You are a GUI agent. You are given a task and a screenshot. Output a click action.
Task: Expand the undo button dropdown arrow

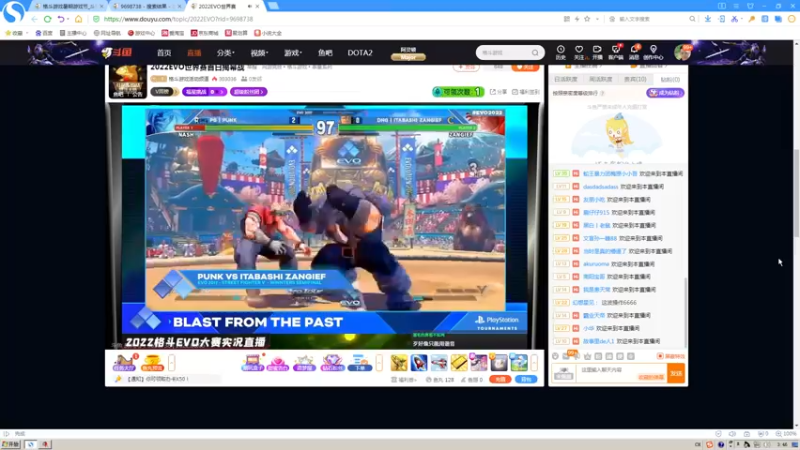(68, 19)
